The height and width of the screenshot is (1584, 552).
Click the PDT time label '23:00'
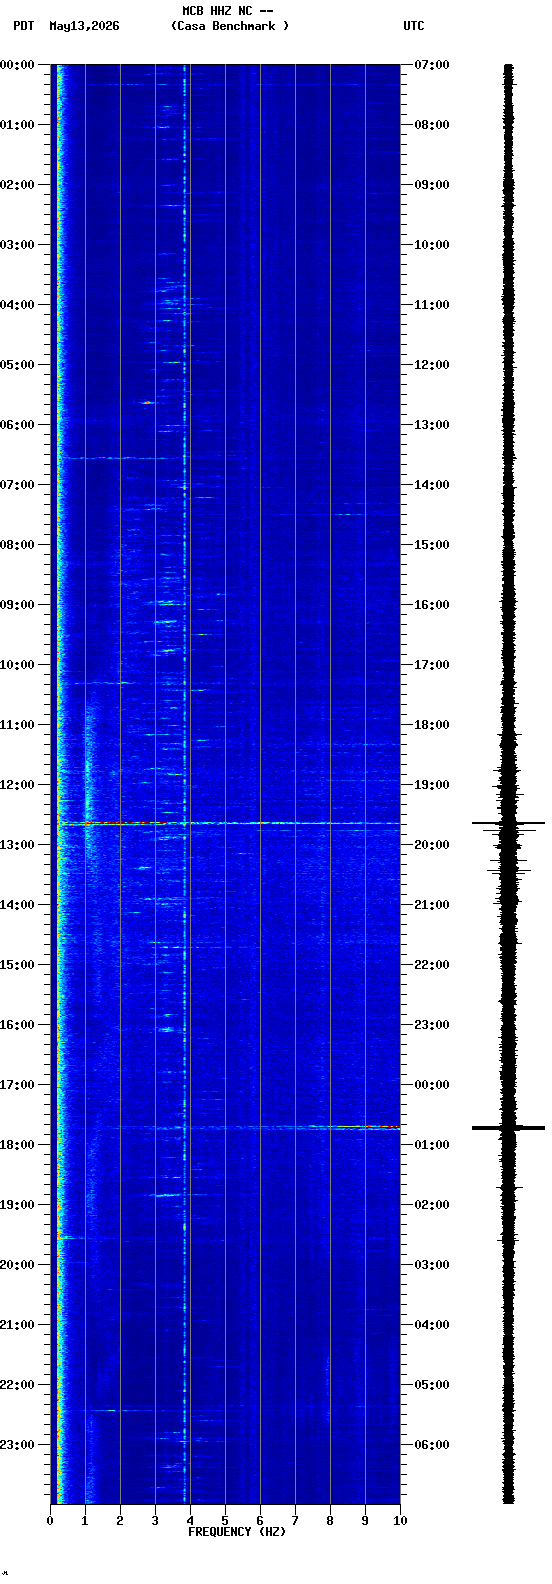(x=17, y=1445)
